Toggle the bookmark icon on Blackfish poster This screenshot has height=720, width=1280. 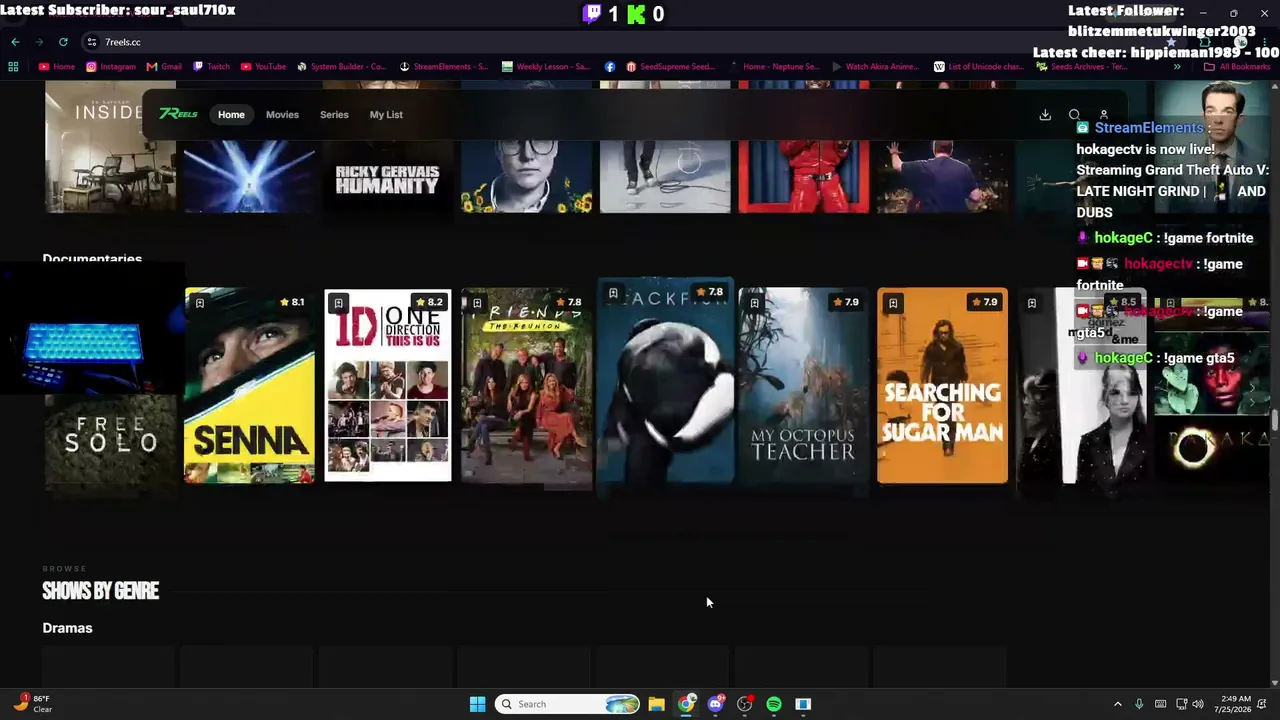(613, 293)
